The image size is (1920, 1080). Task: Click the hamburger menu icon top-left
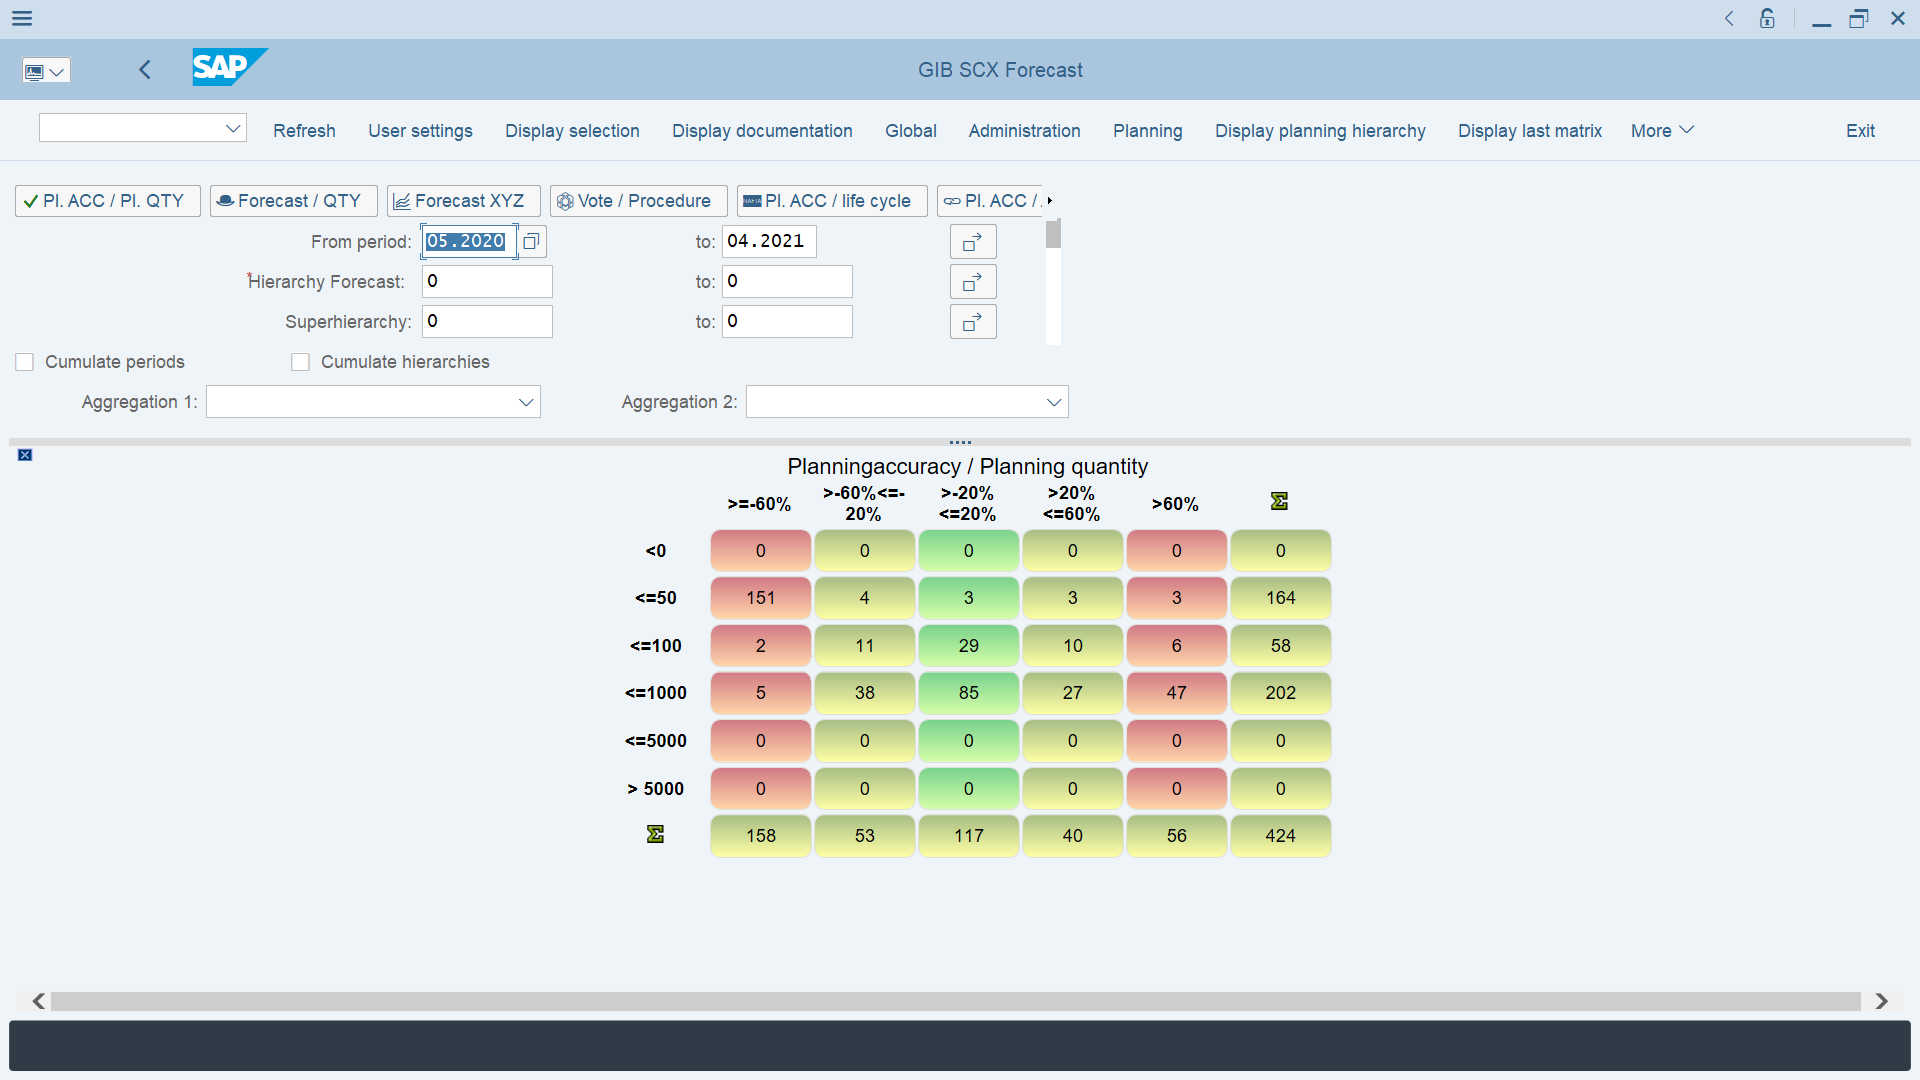click(21, 18)
